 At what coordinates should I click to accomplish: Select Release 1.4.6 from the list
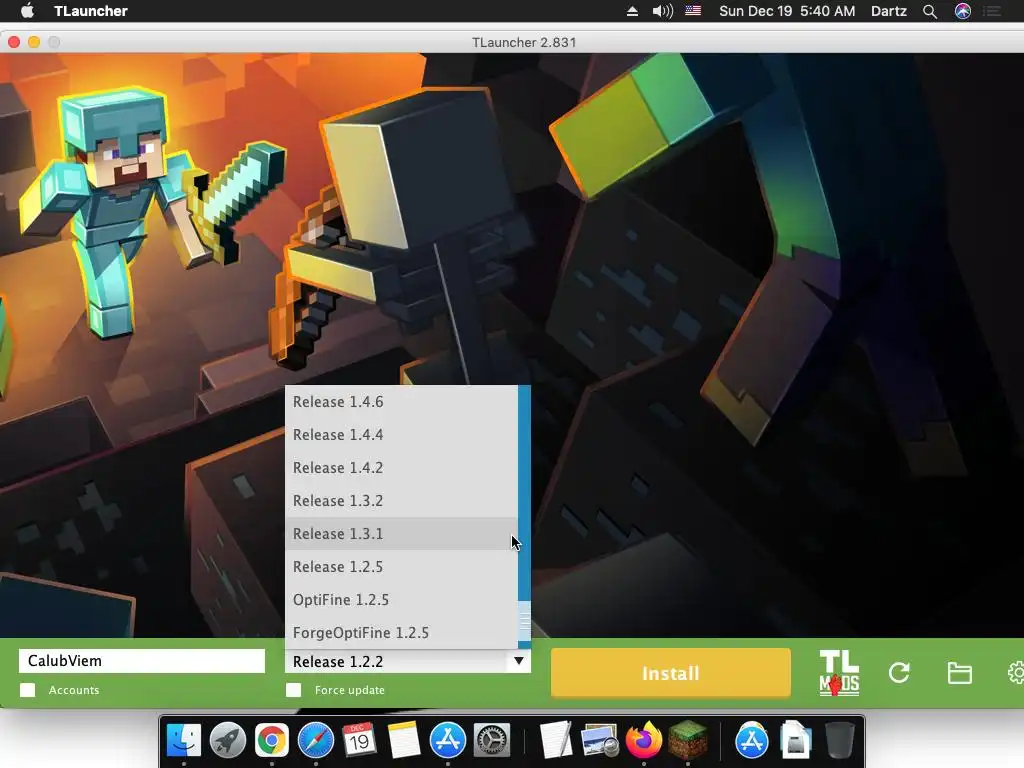pyautogui.click(x=402, y=402)
